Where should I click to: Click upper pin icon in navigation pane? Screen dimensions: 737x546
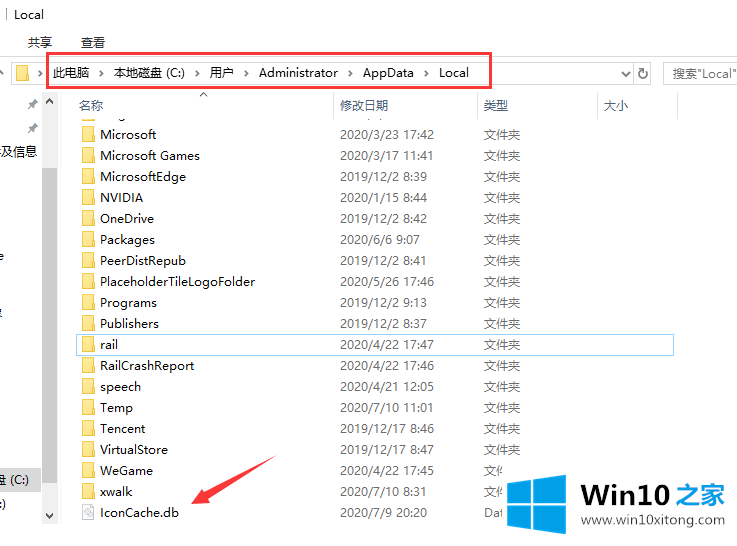[x=32, y=104]
